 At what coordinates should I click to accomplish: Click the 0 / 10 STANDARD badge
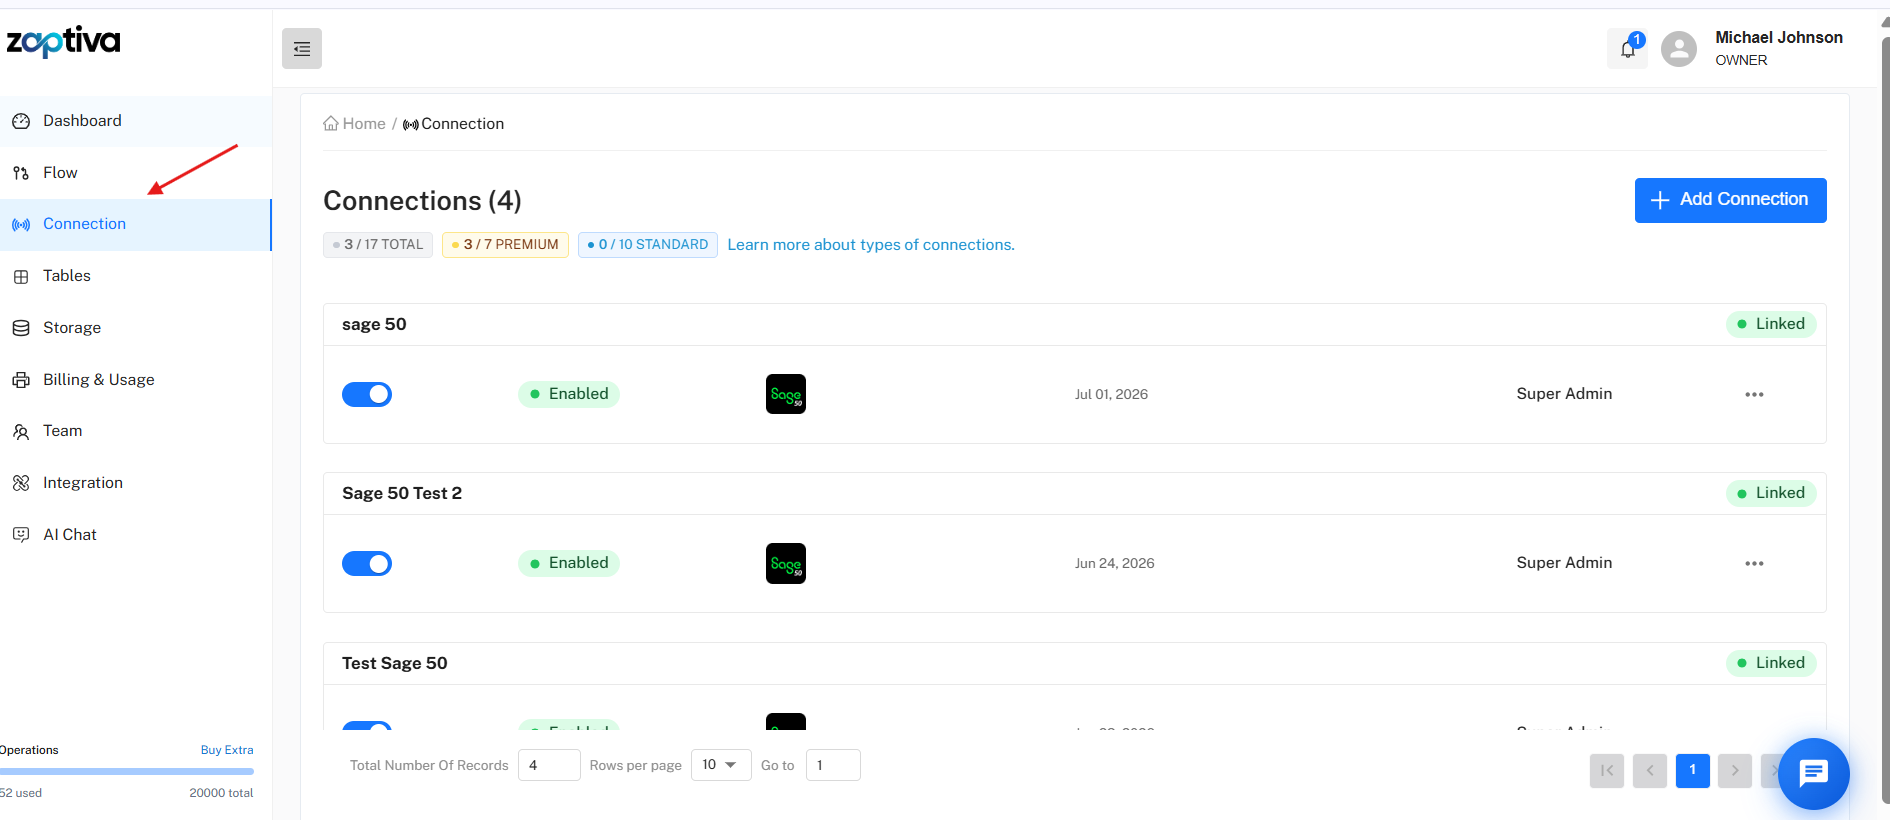648,245
